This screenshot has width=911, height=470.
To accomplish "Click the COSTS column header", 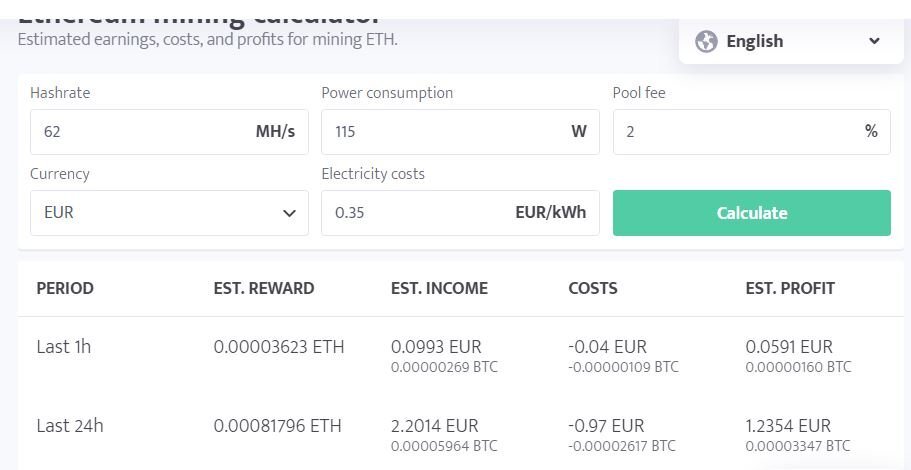I will (x=593, y=288).
